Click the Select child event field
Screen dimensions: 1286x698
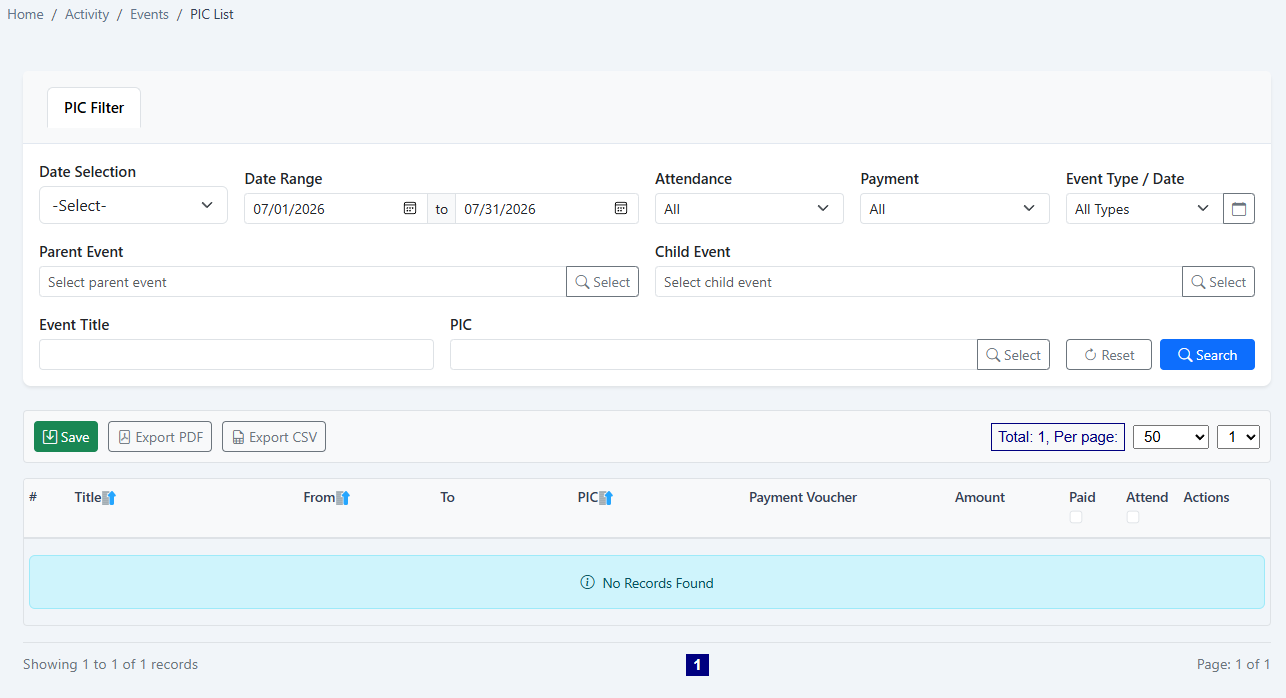pyautogui.click(x=918, y=282)
